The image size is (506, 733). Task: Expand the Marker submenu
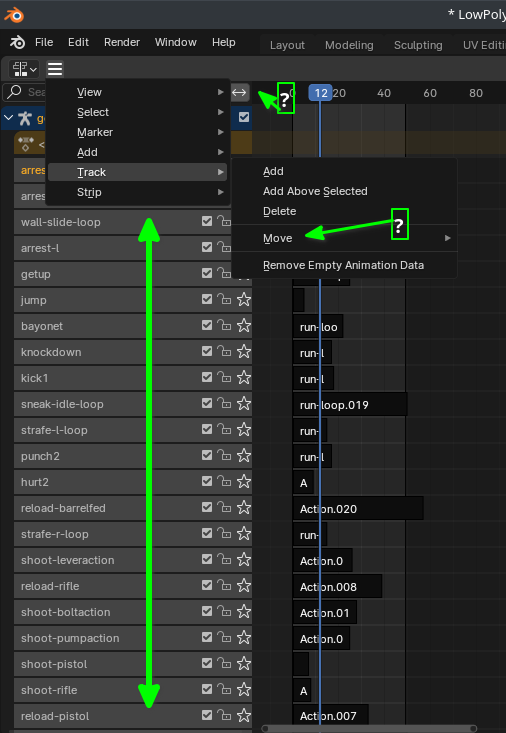[137, 132]
